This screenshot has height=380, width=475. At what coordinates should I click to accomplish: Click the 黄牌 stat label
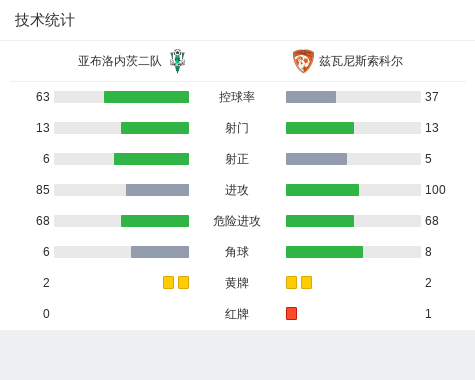coord(237,283)
